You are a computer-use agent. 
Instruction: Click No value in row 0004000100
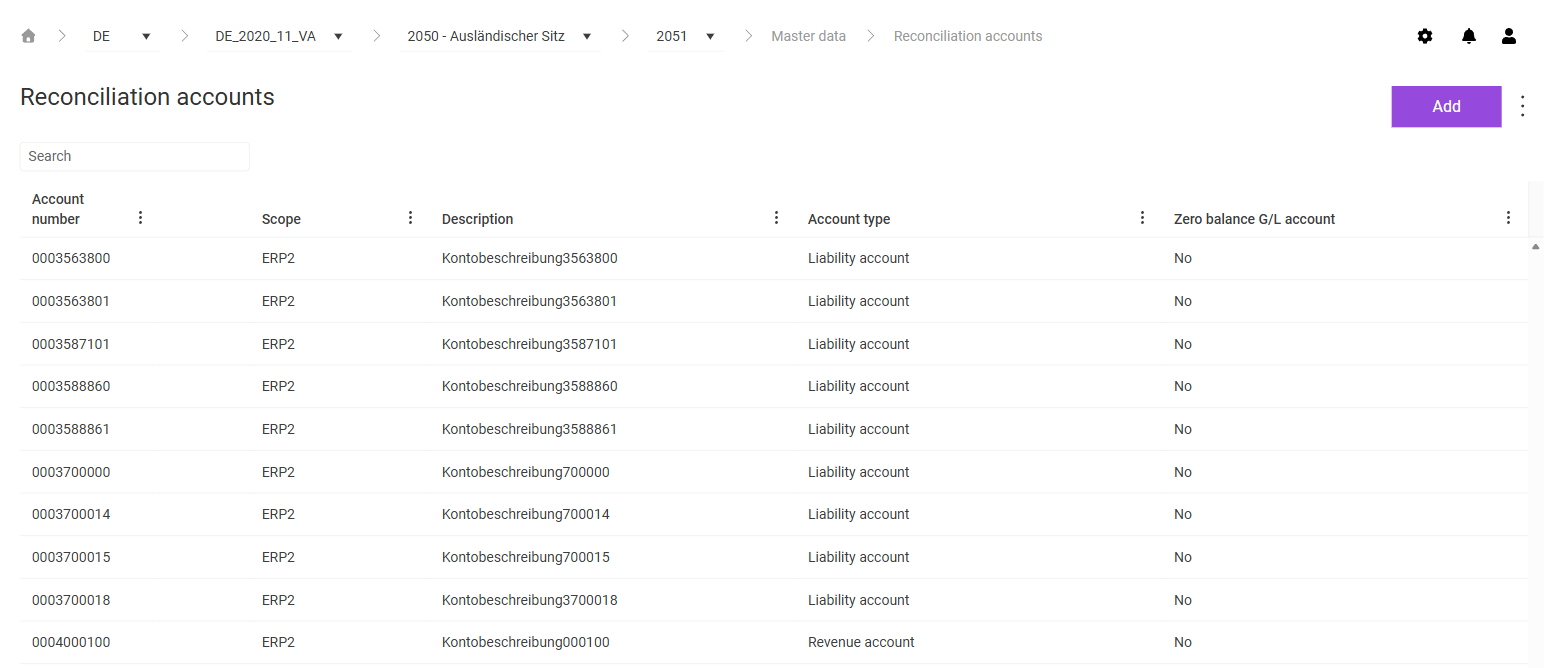click(1183, 642)
